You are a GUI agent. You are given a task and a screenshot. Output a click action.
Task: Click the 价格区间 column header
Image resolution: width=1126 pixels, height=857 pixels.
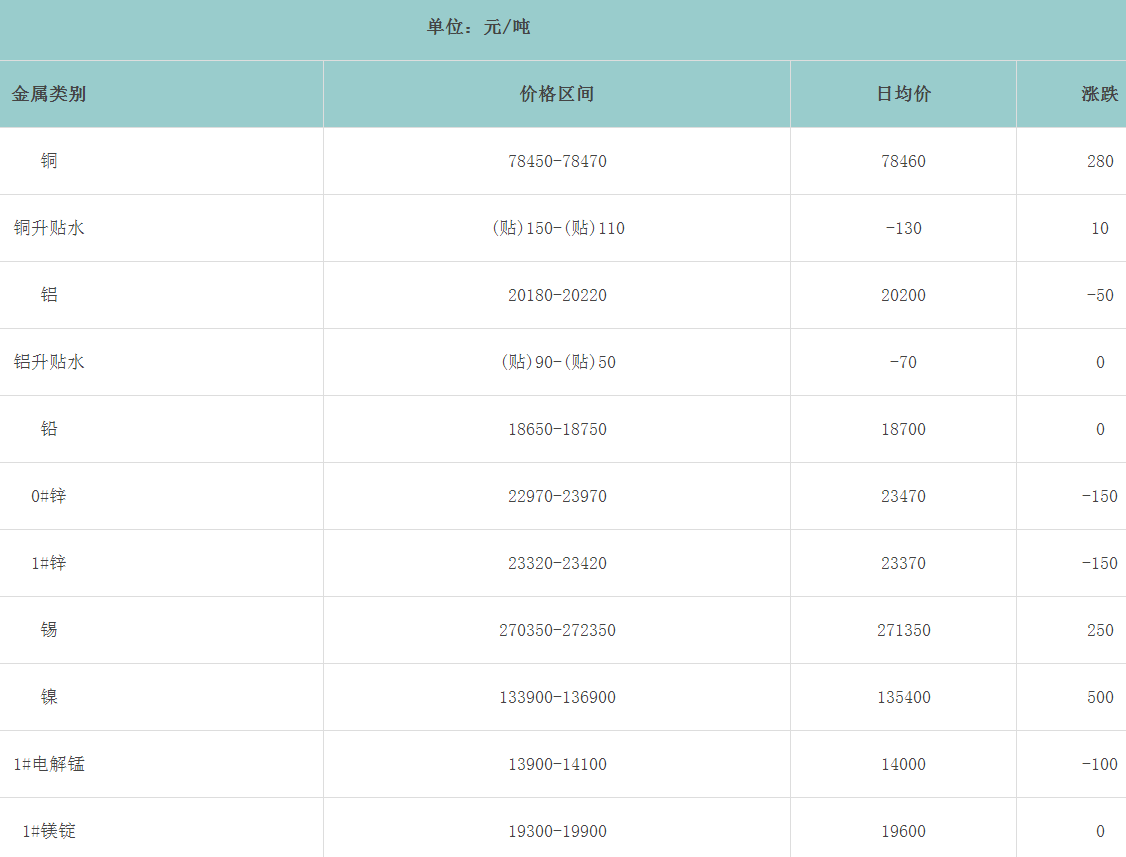pyautogui.click(x=557, y=94)
